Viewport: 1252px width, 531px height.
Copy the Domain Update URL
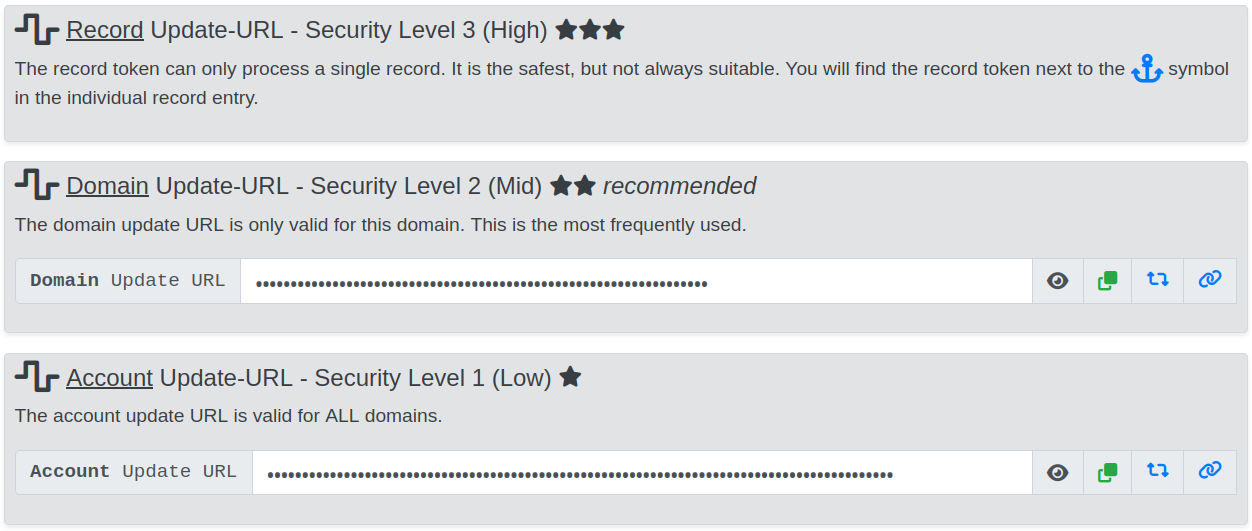coord(1107,281)
